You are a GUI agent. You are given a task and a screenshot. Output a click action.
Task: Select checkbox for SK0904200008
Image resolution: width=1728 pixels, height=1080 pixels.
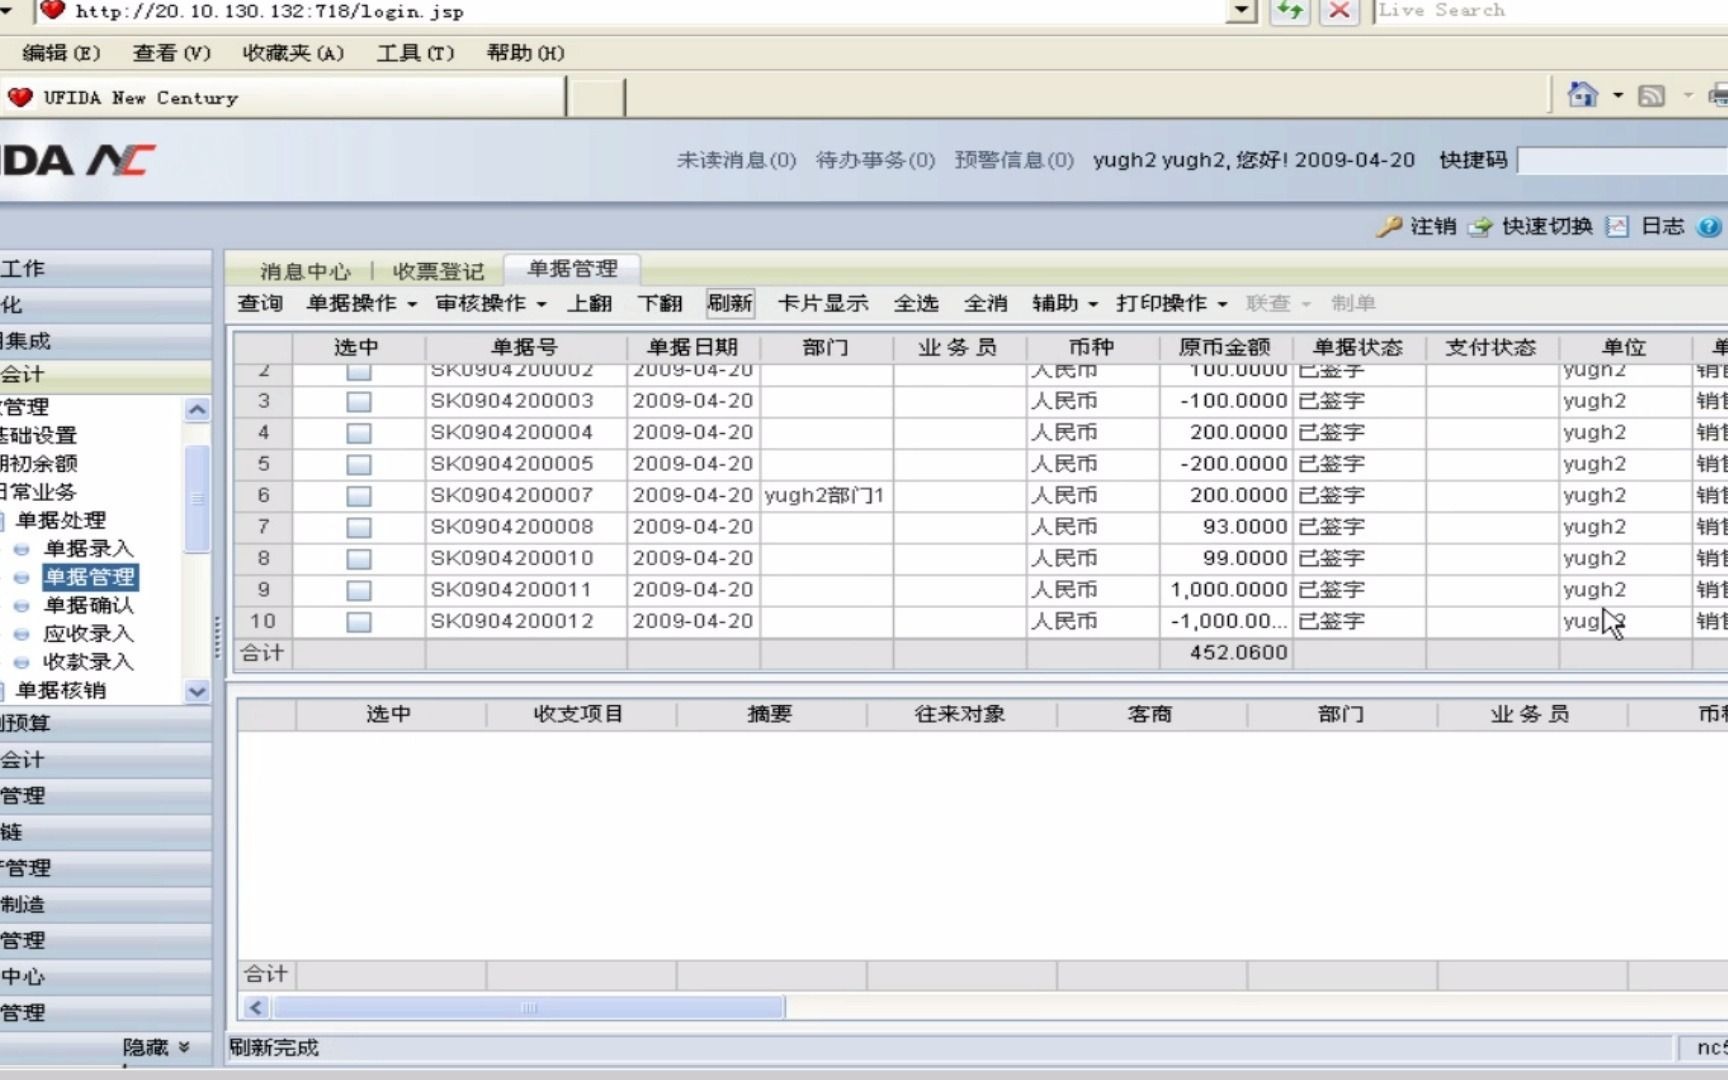(359, 527)
